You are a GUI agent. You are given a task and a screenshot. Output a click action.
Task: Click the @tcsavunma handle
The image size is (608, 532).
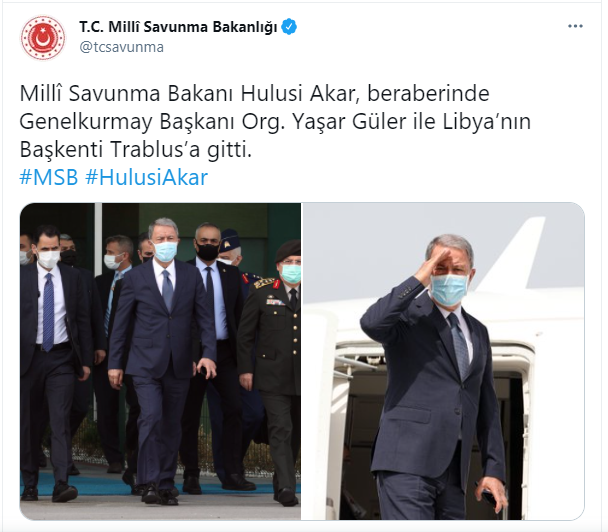tap(122, 47)
